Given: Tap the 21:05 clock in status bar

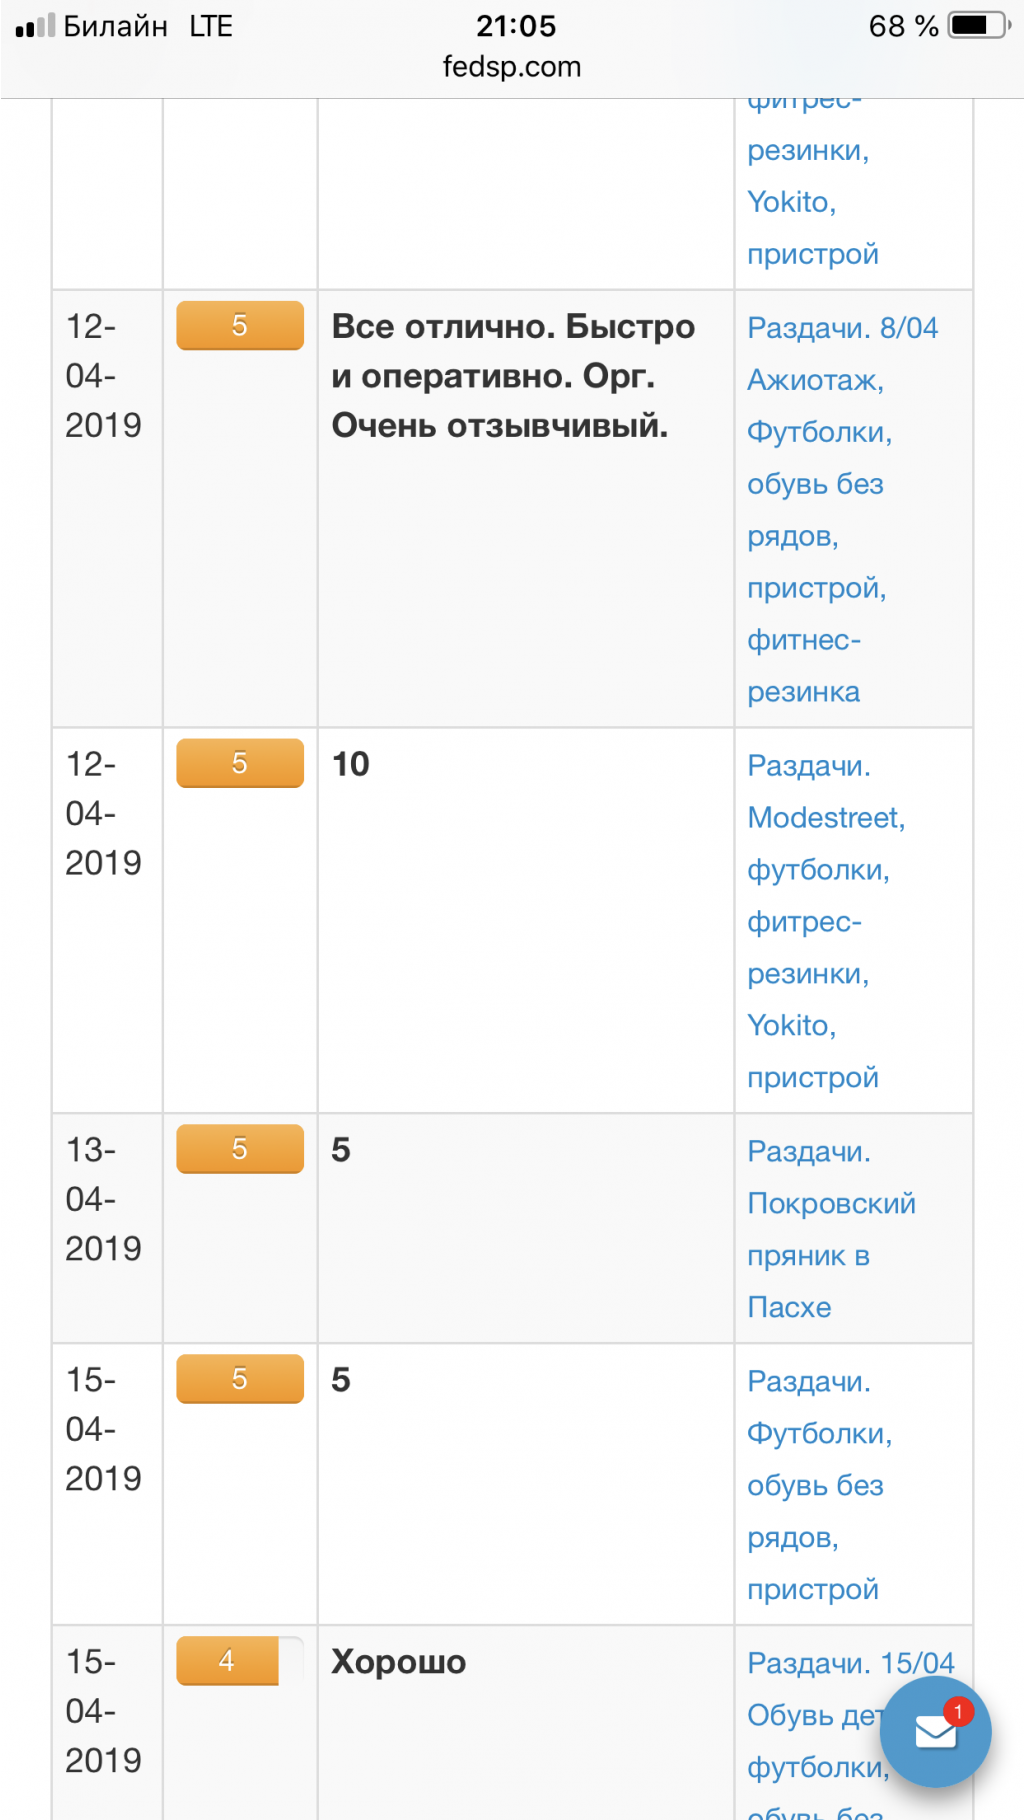Looking at the screenshot, I should click(x=516, y=26).
